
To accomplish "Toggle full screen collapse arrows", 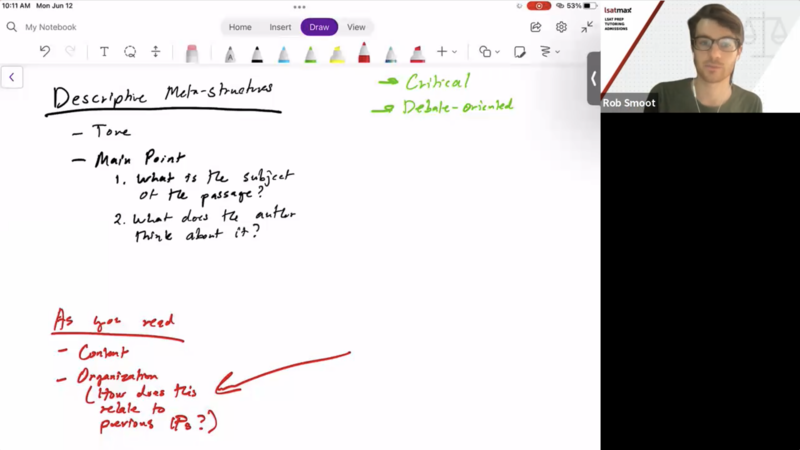I will coord(587,27).
